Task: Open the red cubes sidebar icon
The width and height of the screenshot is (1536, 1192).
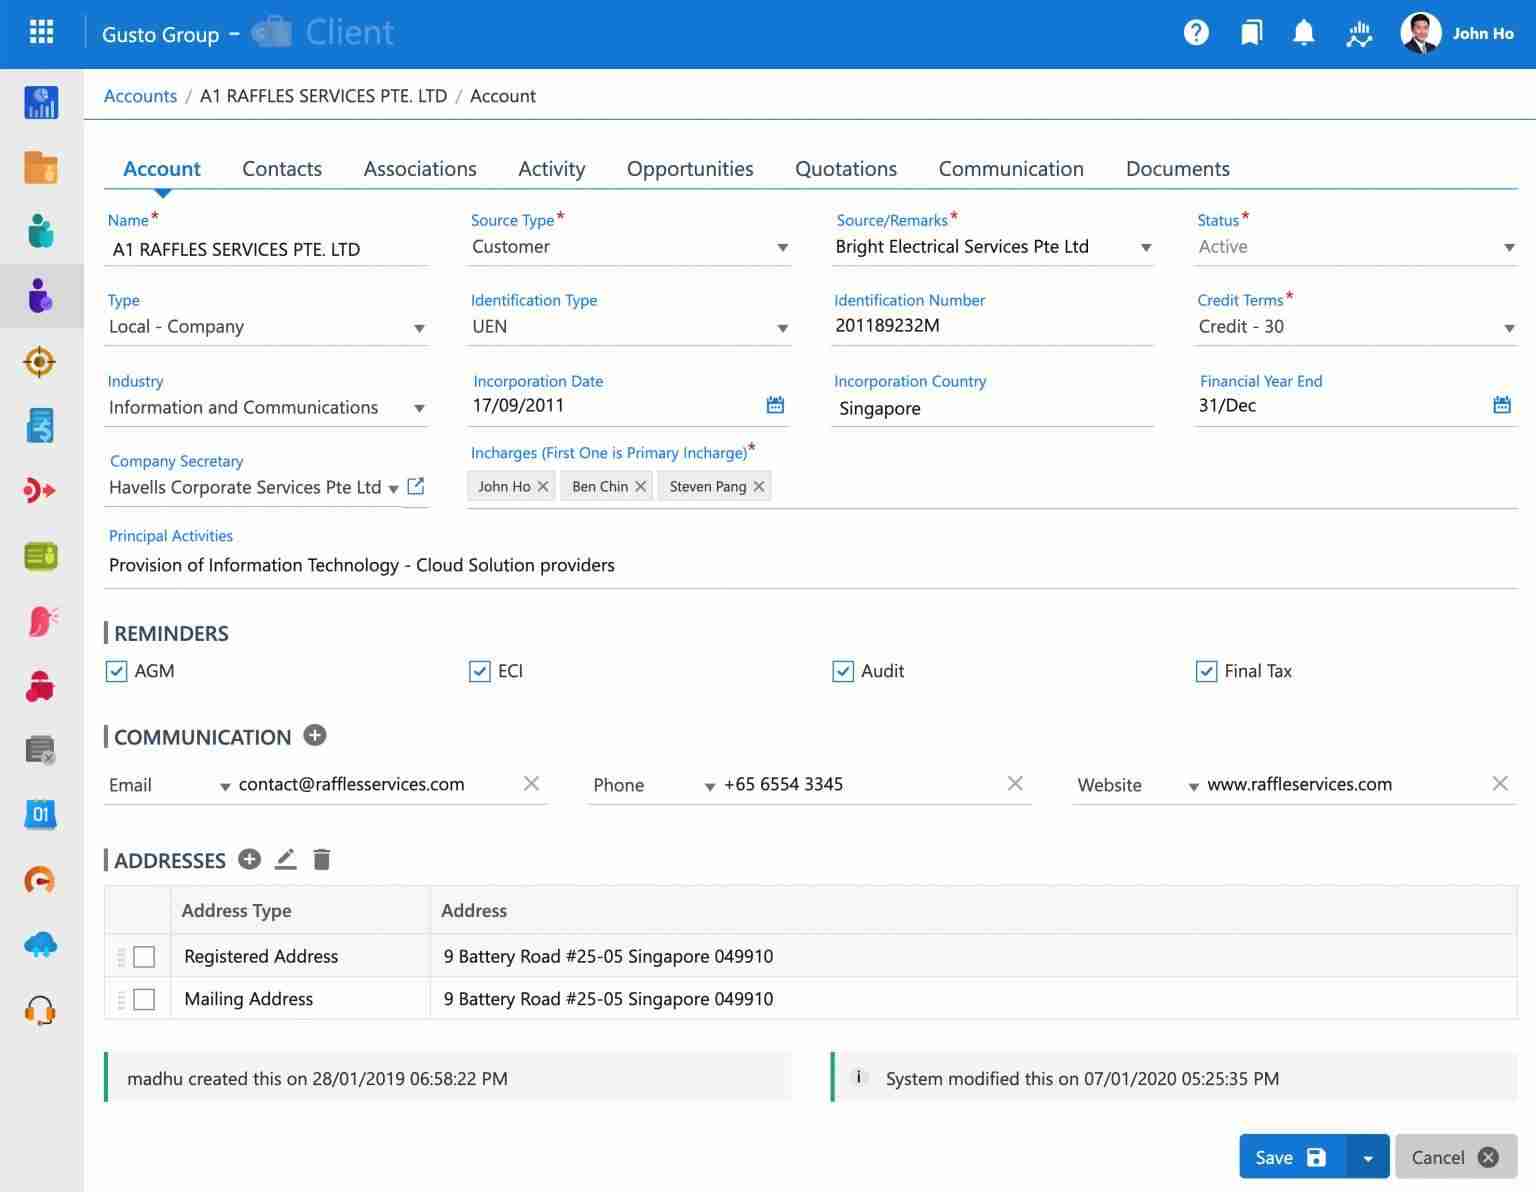Action: click(40, 686)
